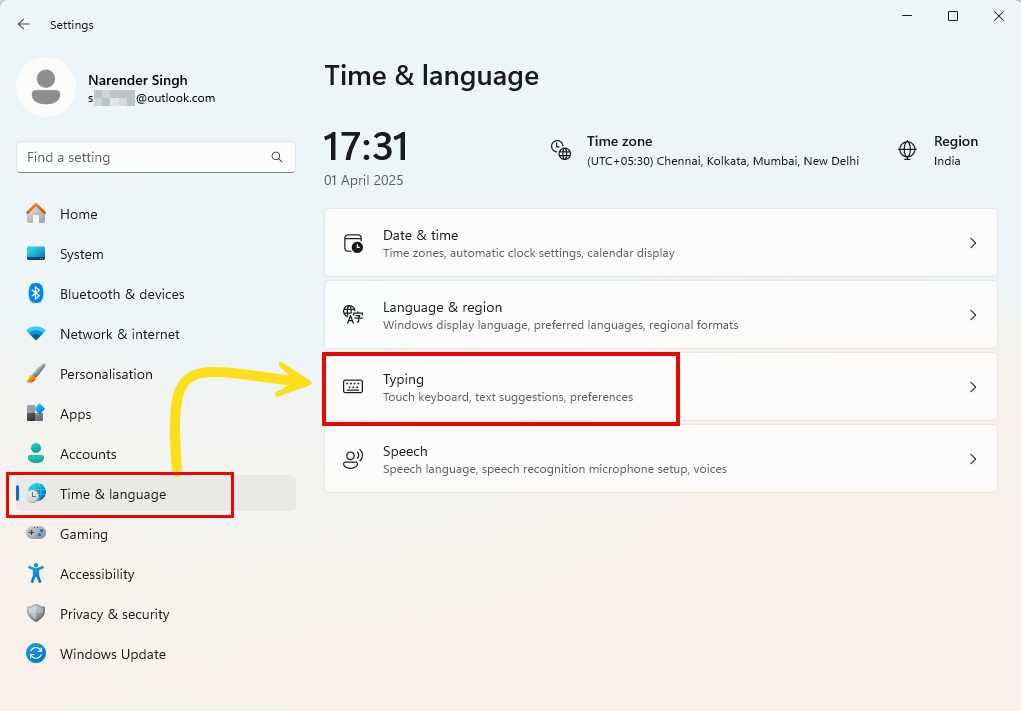1021x711 pixels.
Task: Go to Privacy & security
Action: pyautogui.click(x=156, y=614)
